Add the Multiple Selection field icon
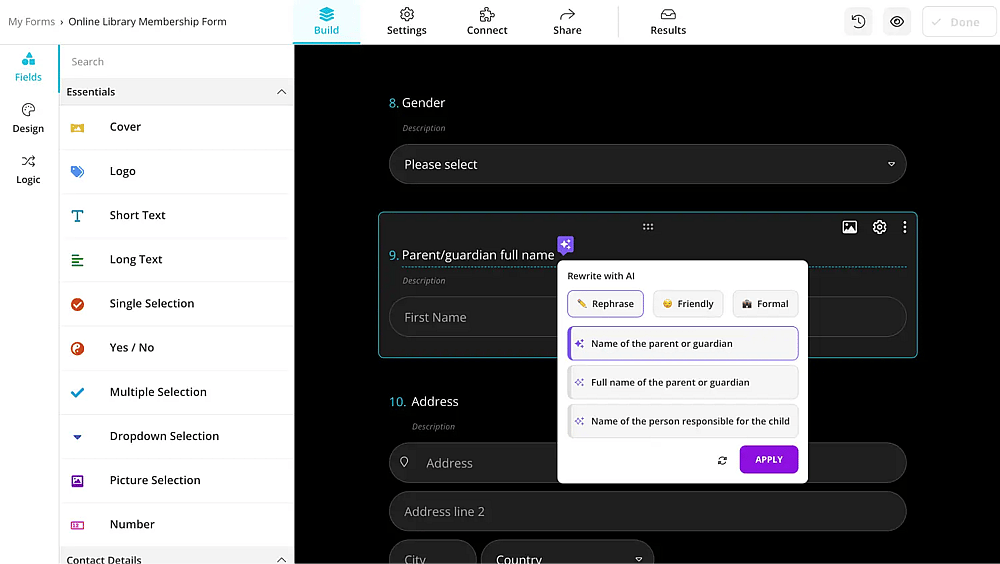Screen dimensions: 1000x564 [x=77, y=392]
